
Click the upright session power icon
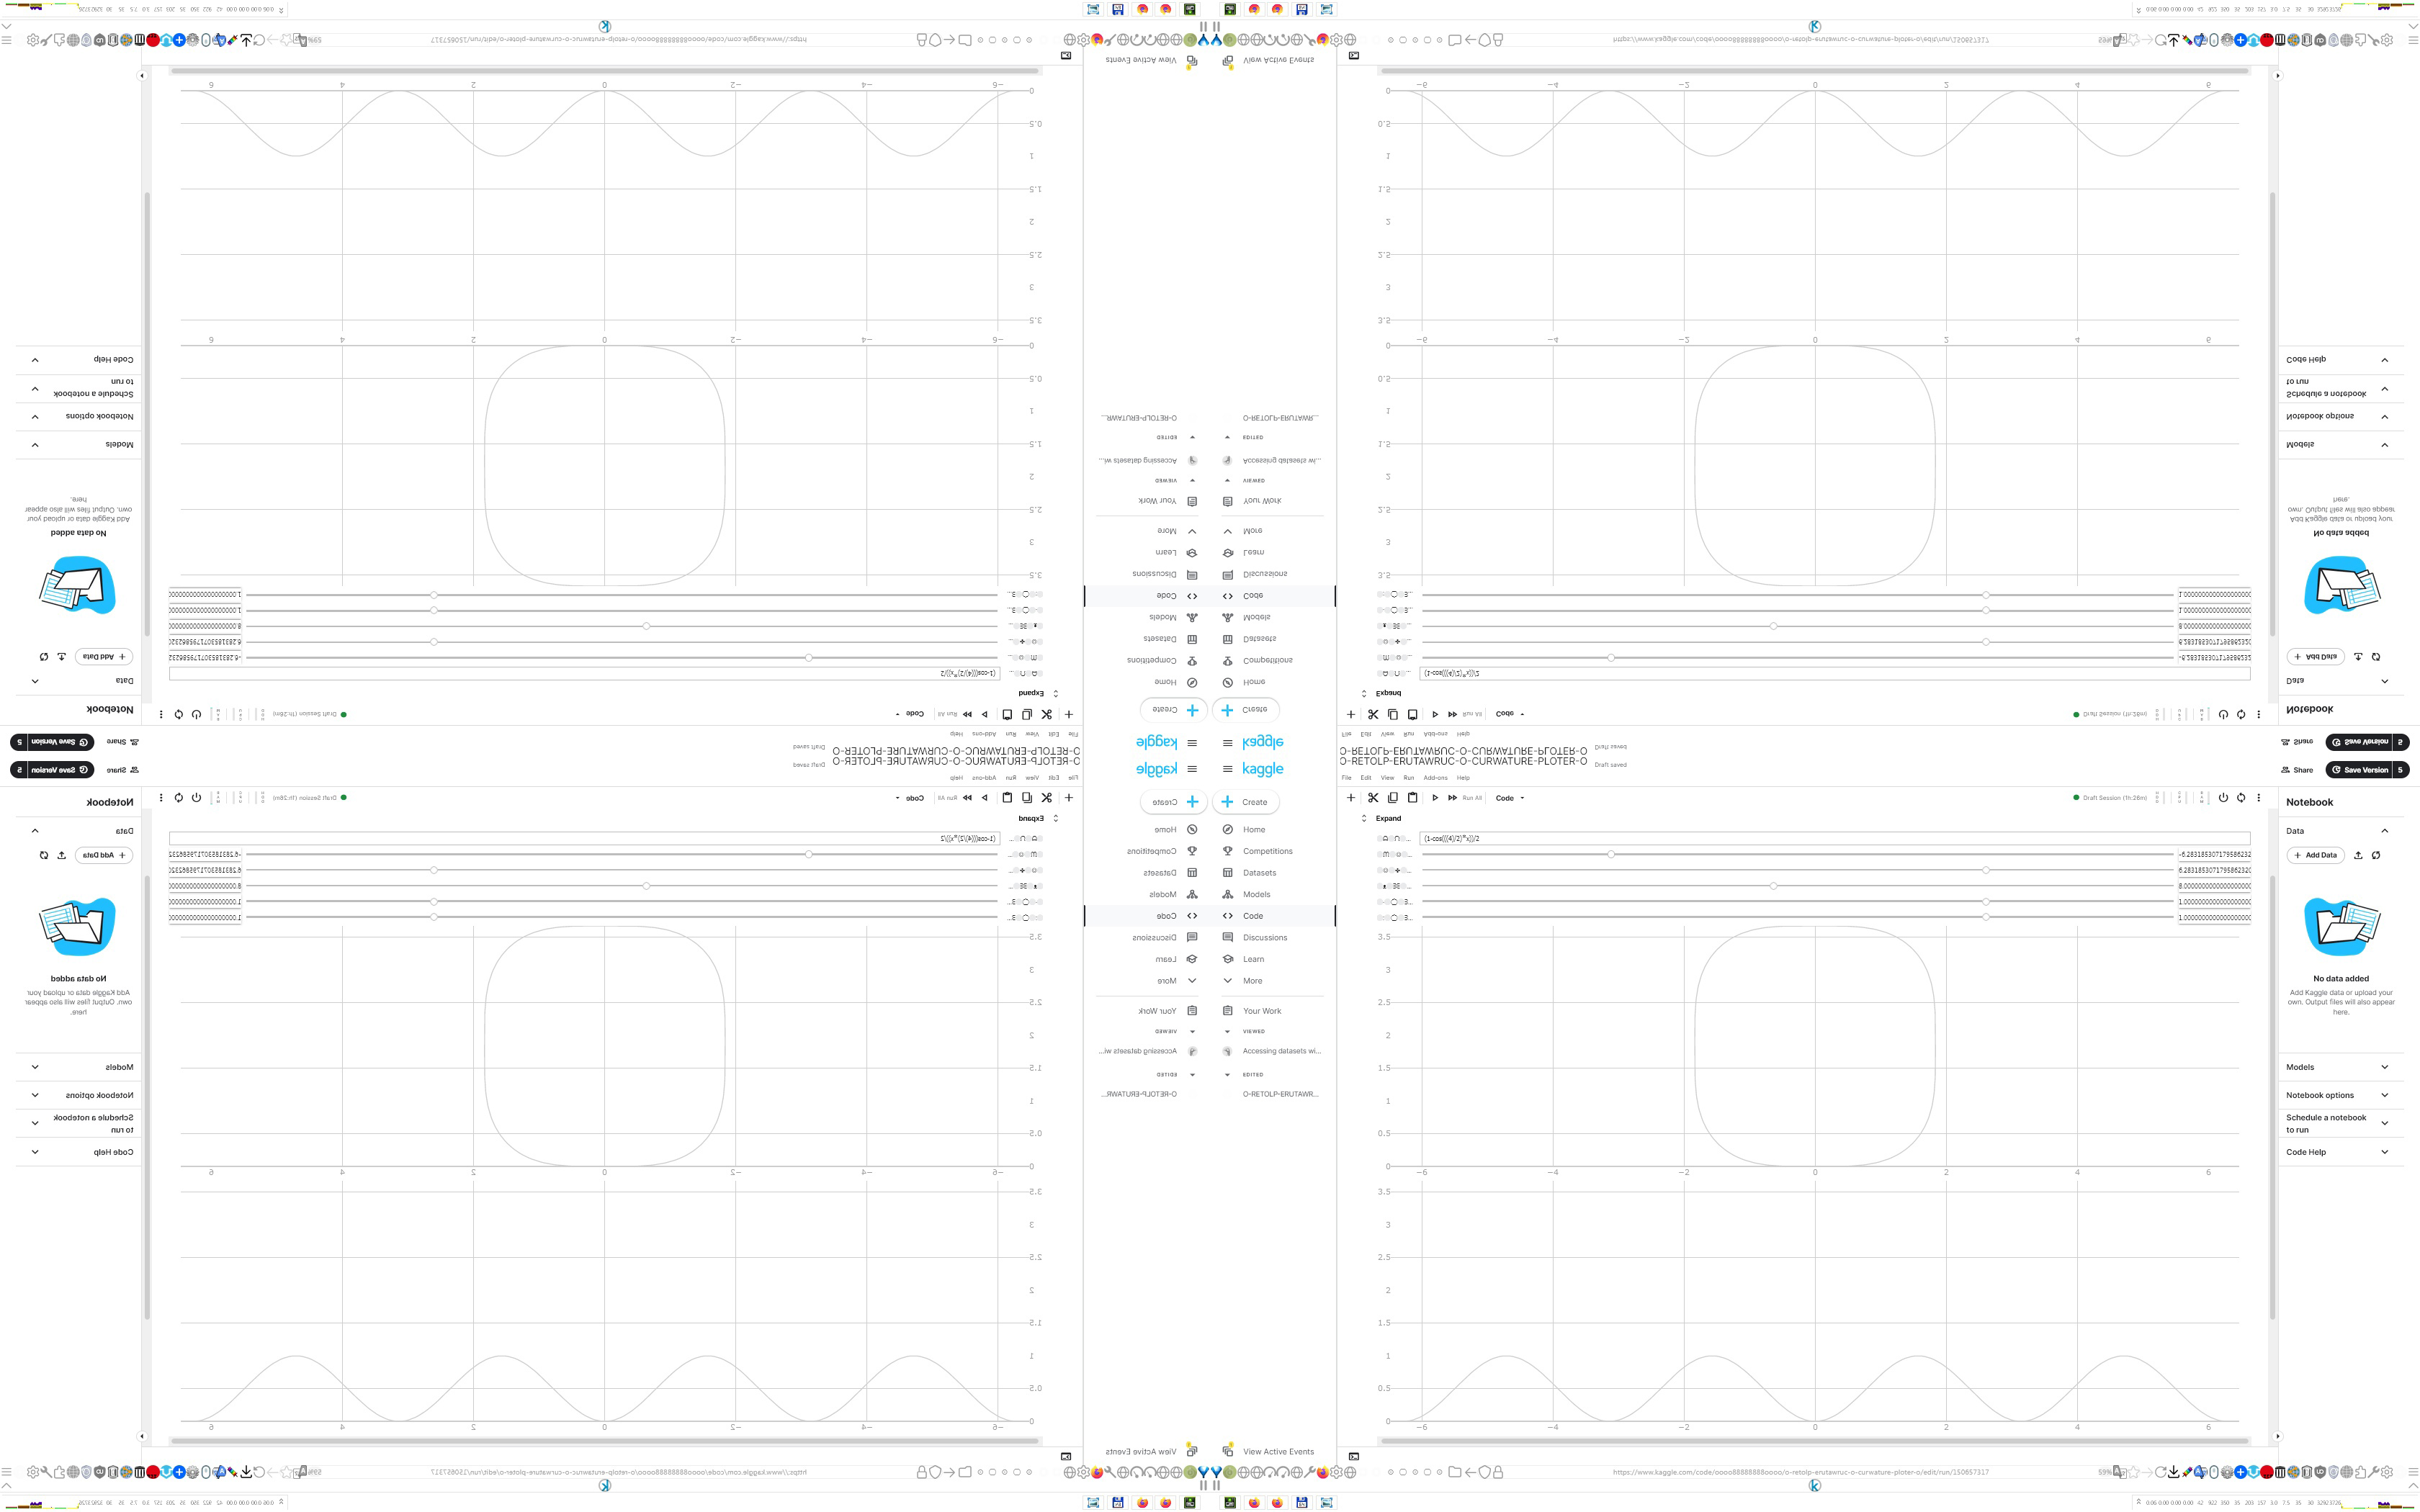[x=2223, y=798]
